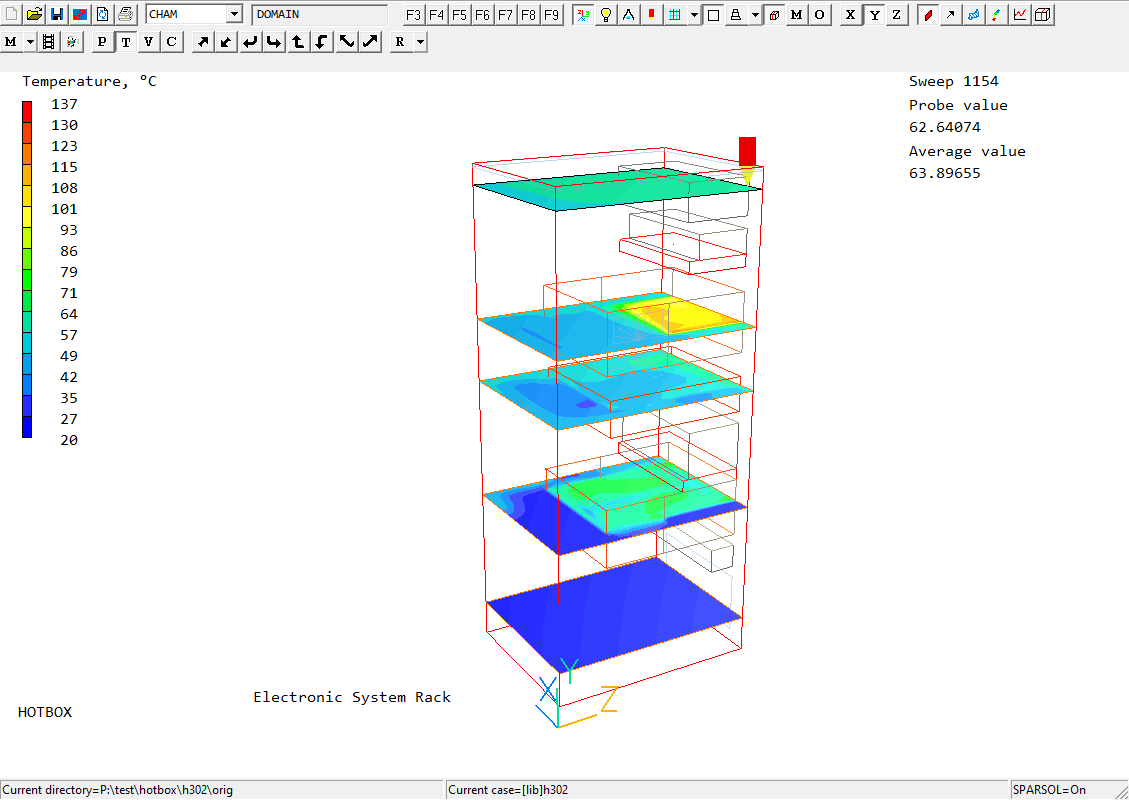Click the printer icon
Image resolution: width=1129 pixels, height=800 pixels.
click(125, 14)
